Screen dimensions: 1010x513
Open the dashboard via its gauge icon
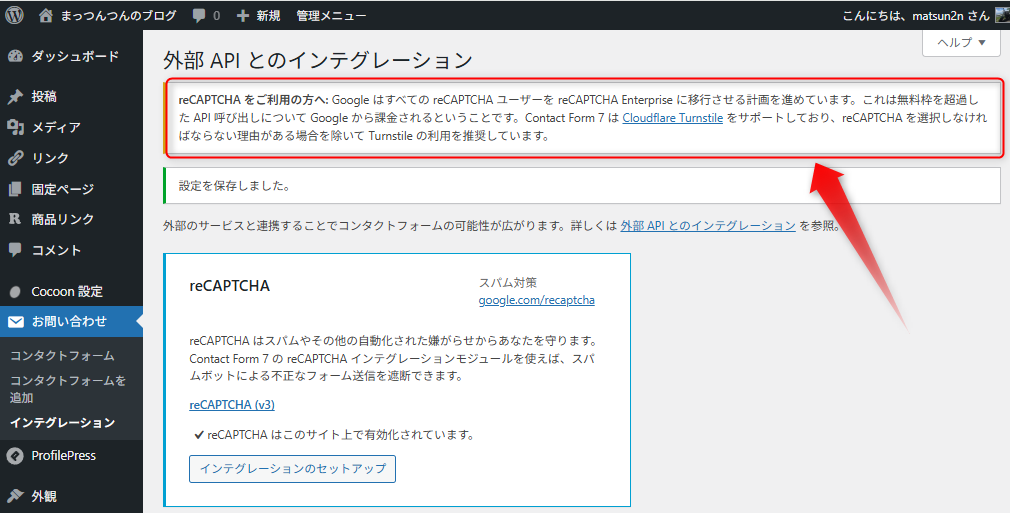coord(15,56)
